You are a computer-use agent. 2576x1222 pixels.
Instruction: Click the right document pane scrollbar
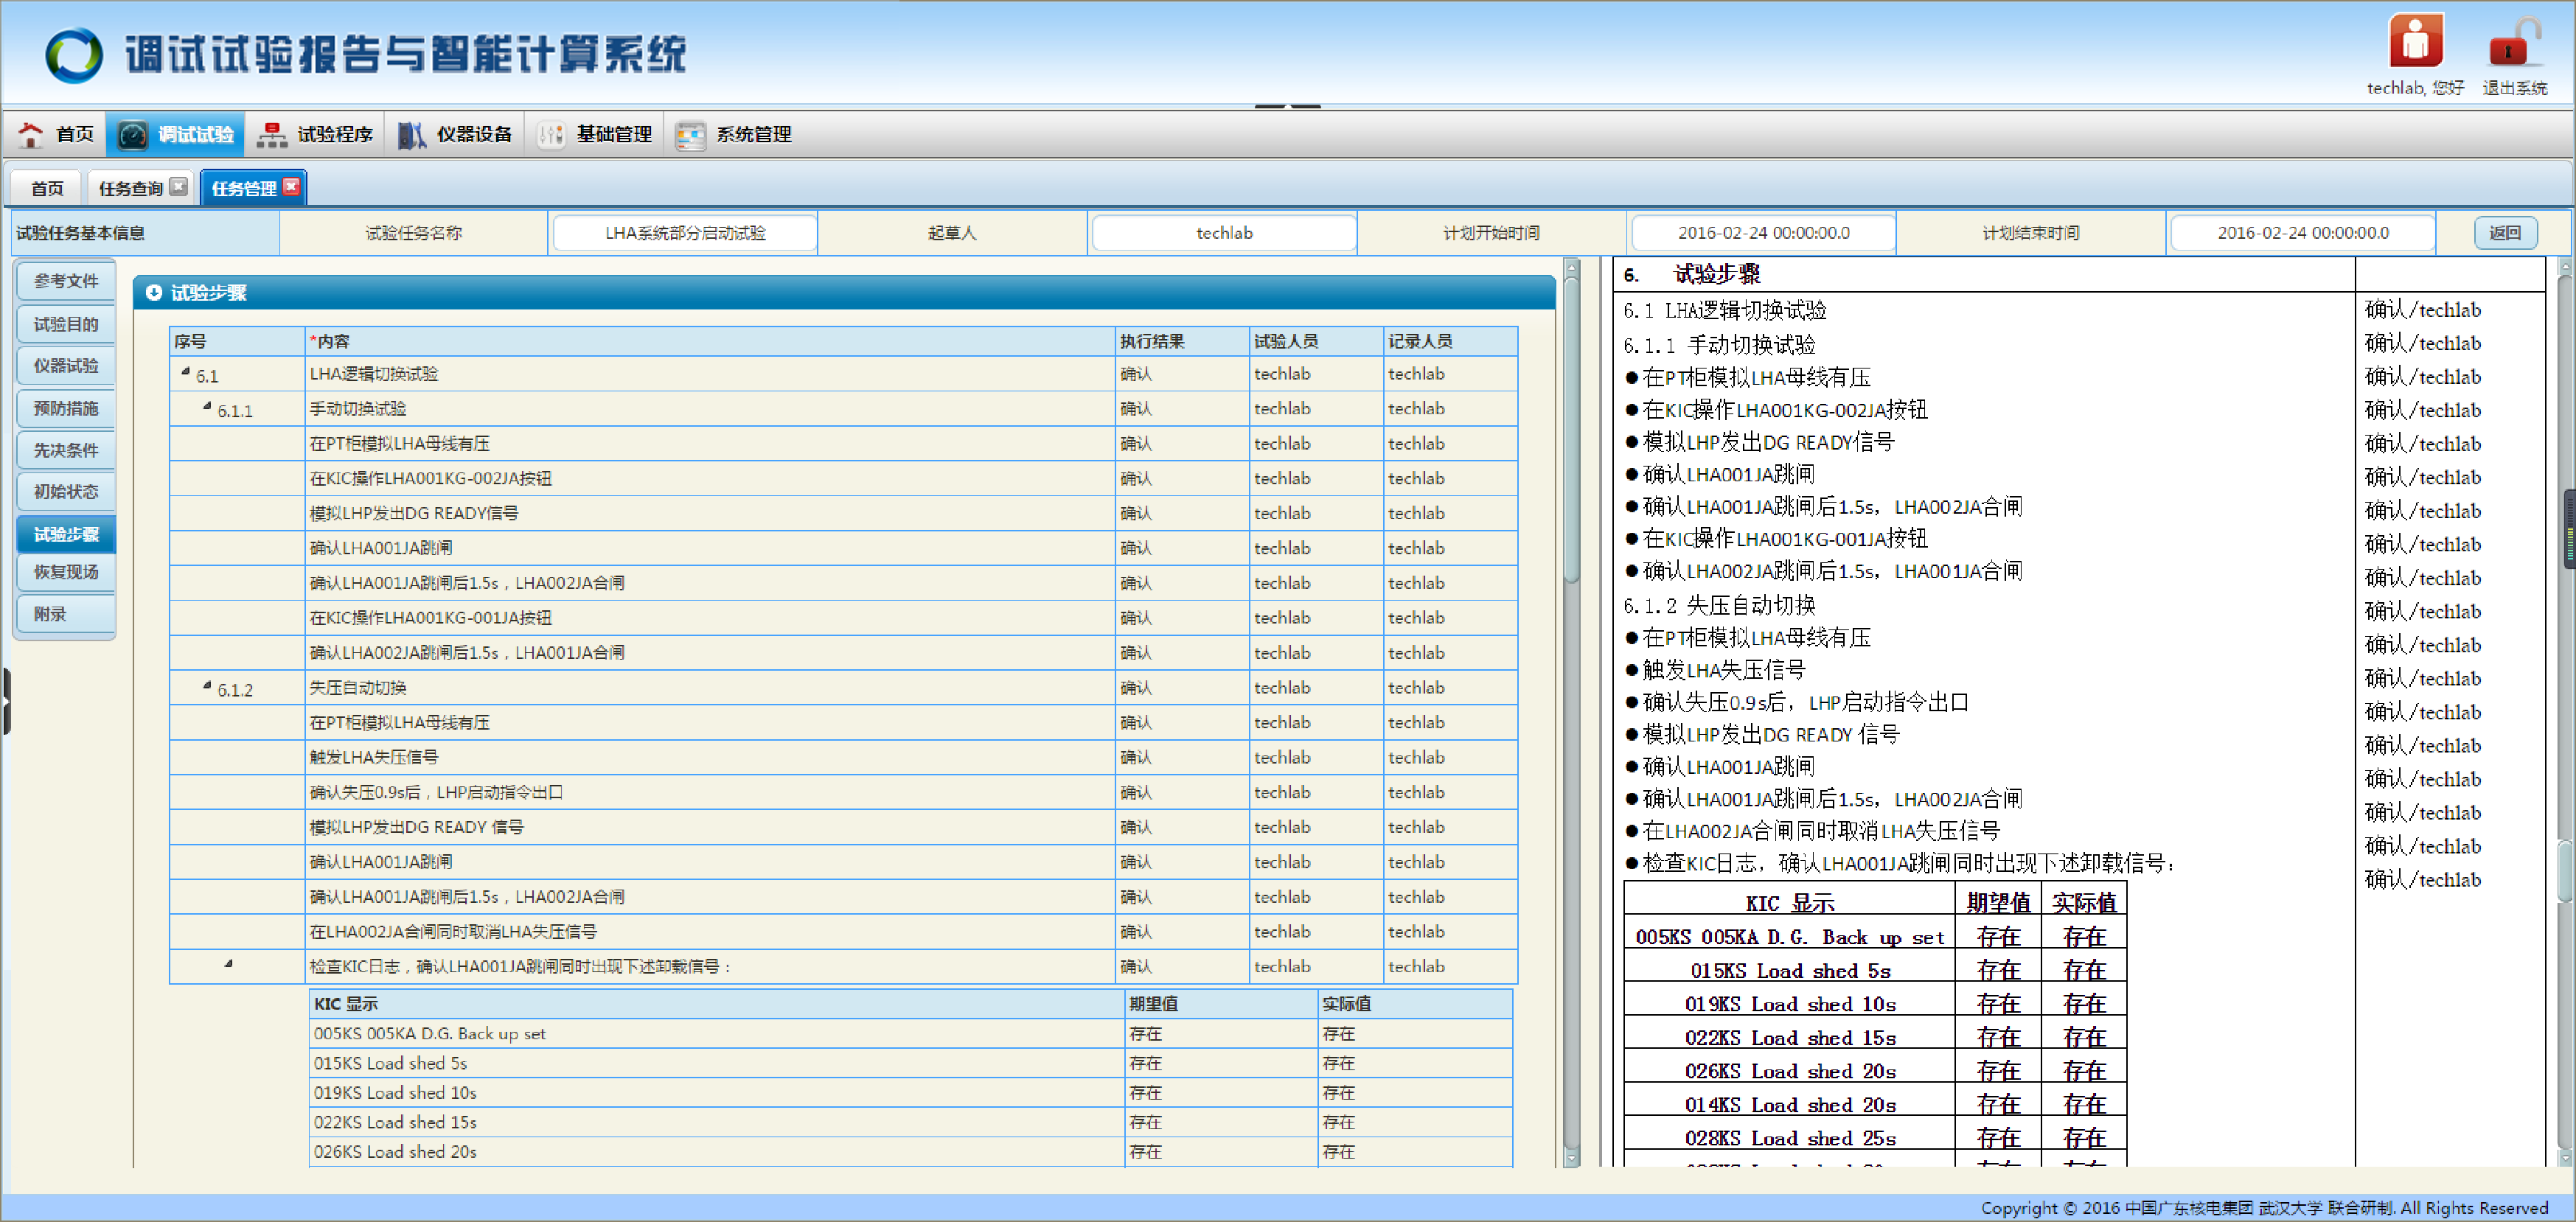[x=2566, y=870]
